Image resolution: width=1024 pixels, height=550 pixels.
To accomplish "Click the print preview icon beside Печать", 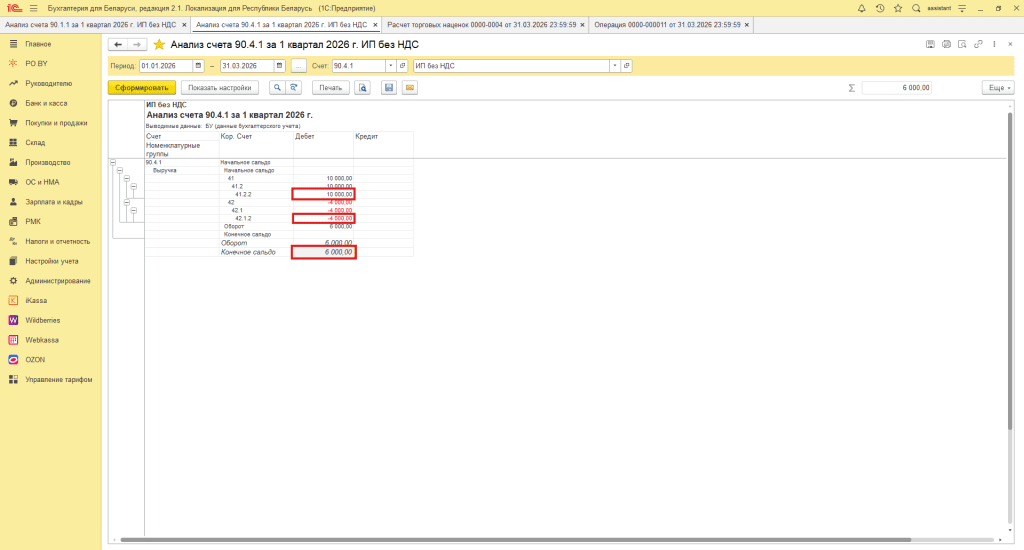I will coord(362,88).
